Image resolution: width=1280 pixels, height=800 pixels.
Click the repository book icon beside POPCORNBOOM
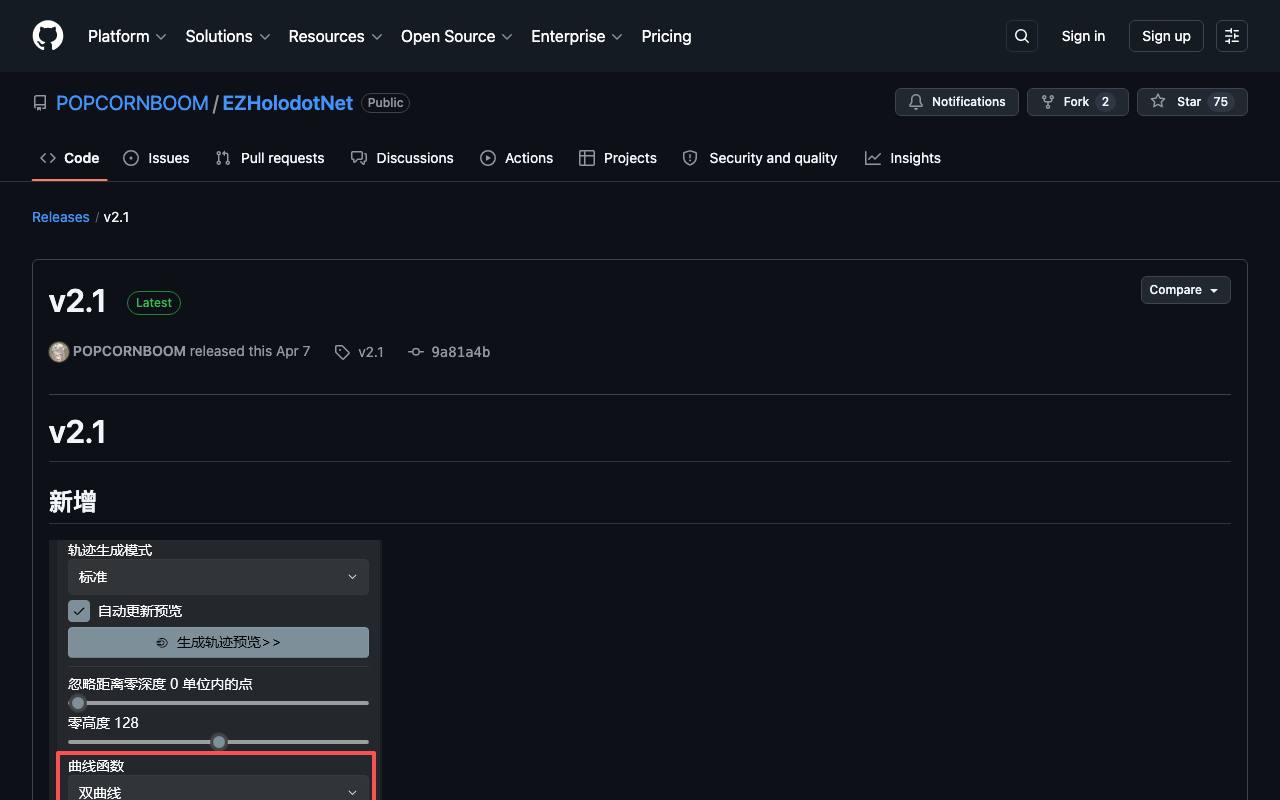tap(40, 103)
